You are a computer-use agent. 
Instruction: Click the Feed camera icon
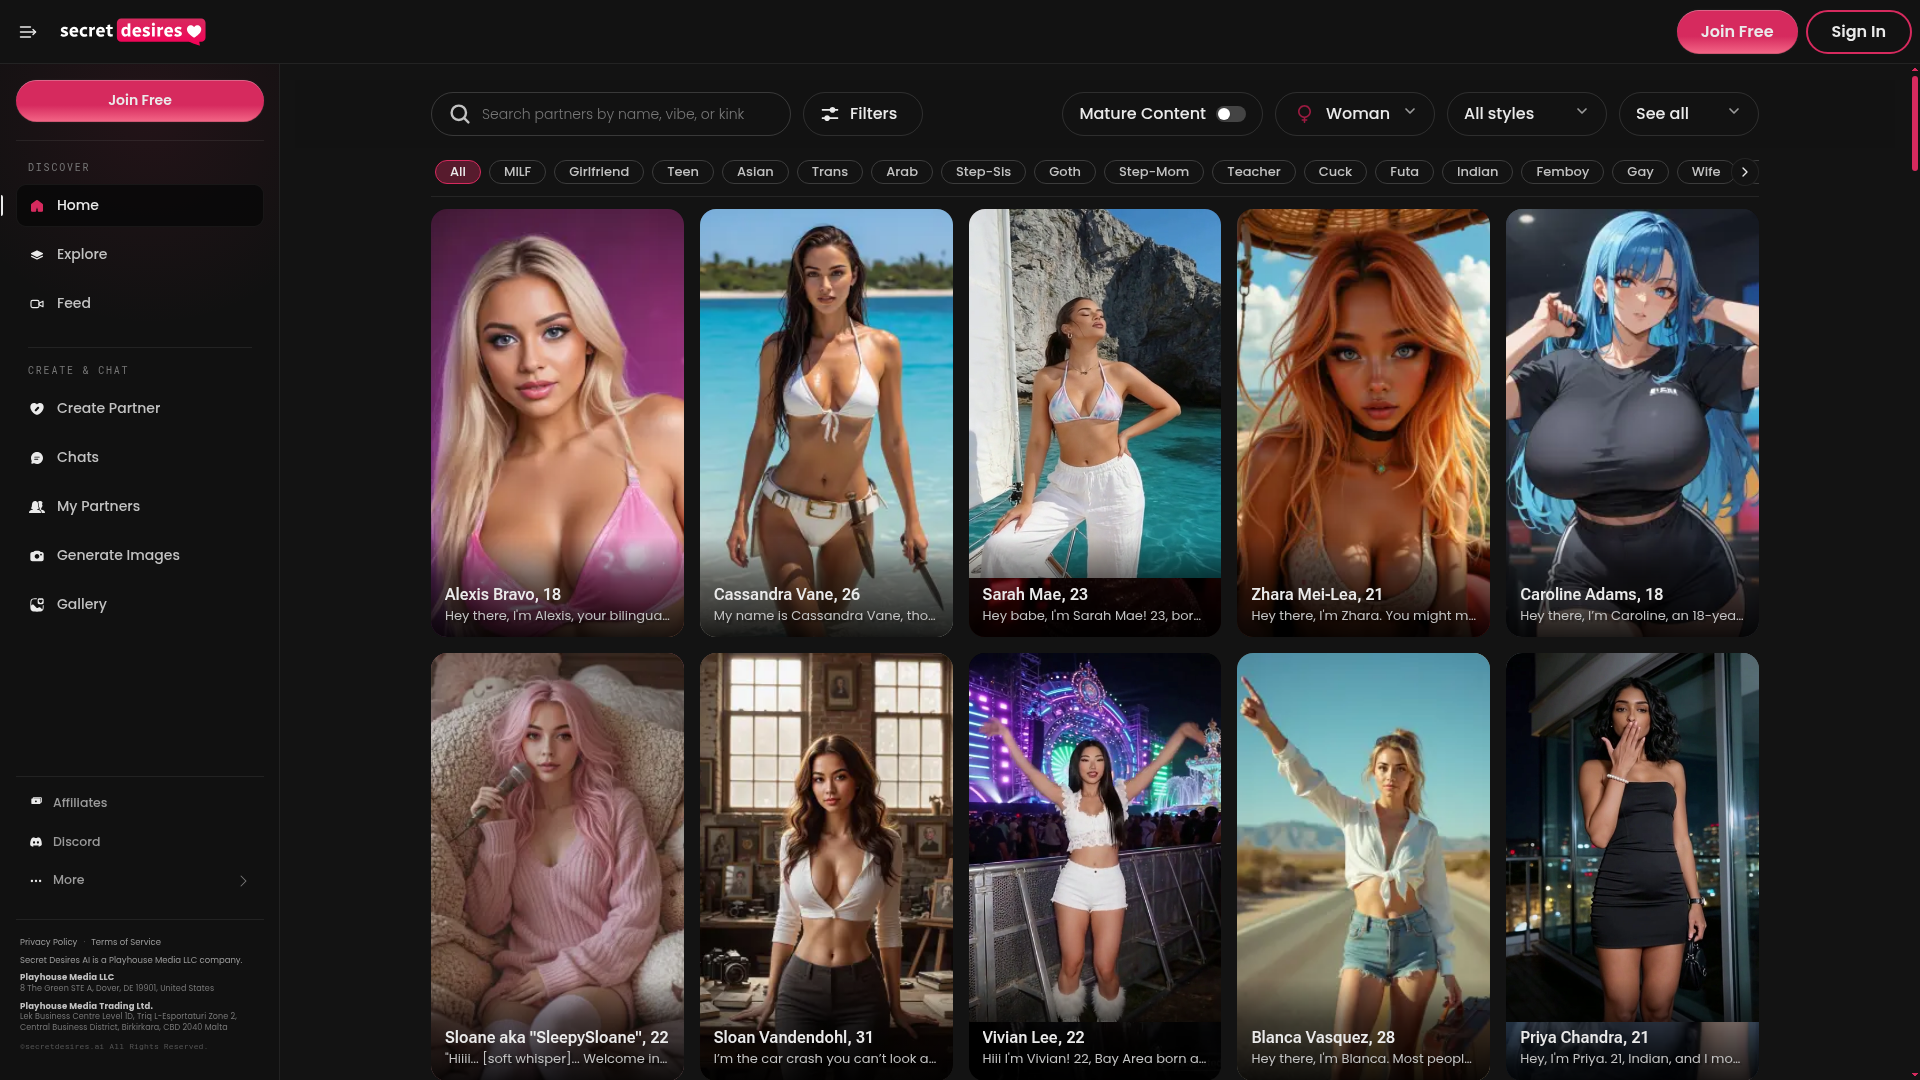click(x=37, y=304)
